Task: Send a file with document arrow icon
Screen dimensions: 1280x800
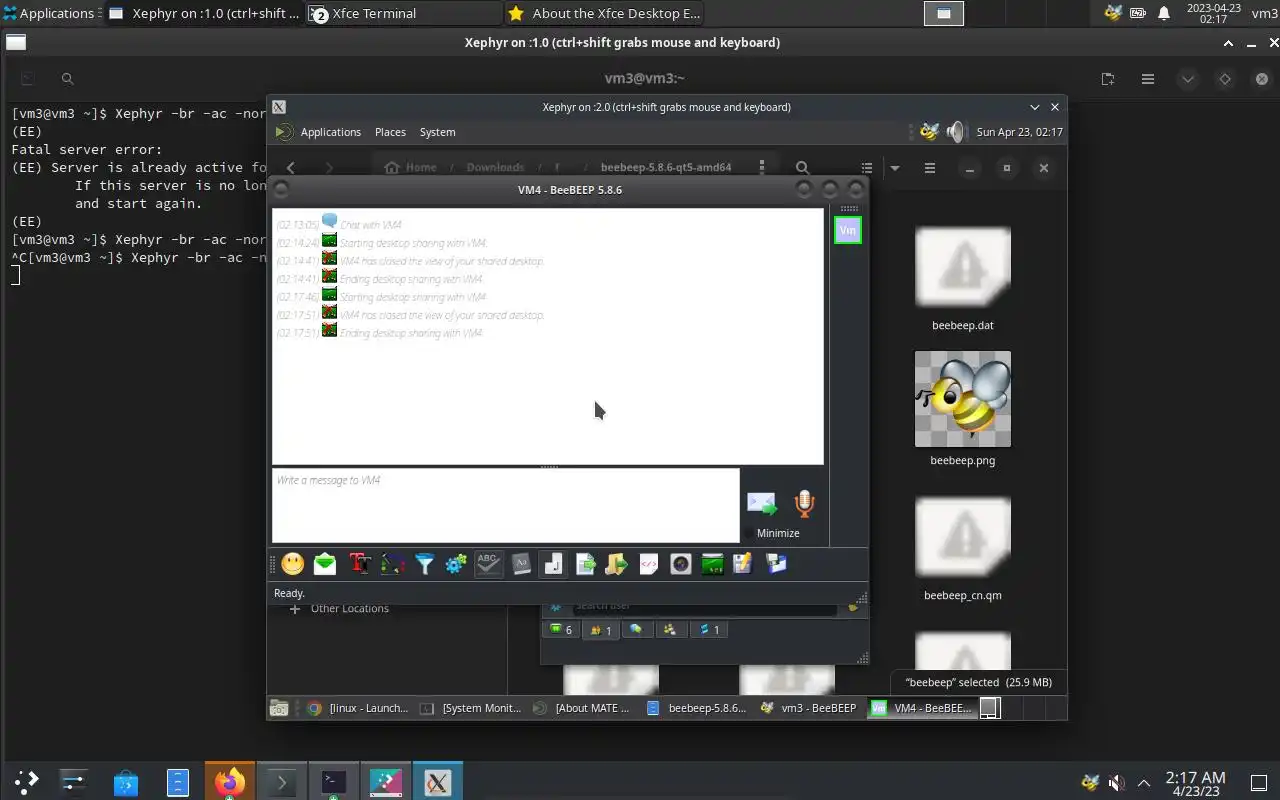Action: click(586, 564)
